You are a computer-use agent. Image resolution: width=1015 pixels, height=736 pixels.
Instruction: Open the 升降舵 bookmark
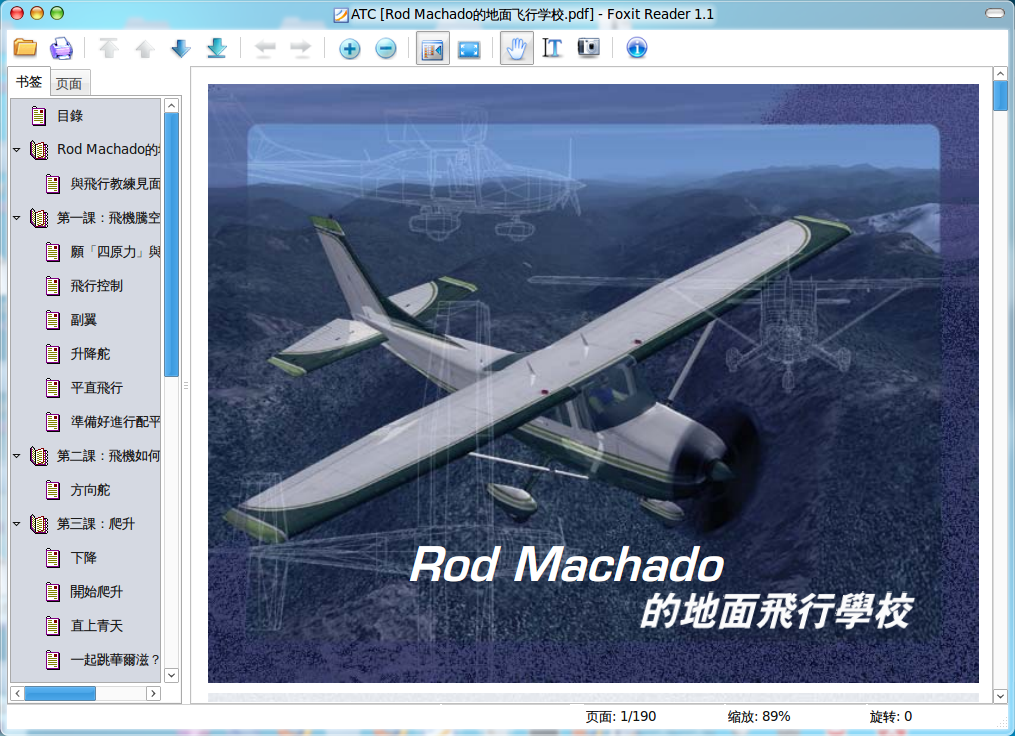click(x=90, y=353)
